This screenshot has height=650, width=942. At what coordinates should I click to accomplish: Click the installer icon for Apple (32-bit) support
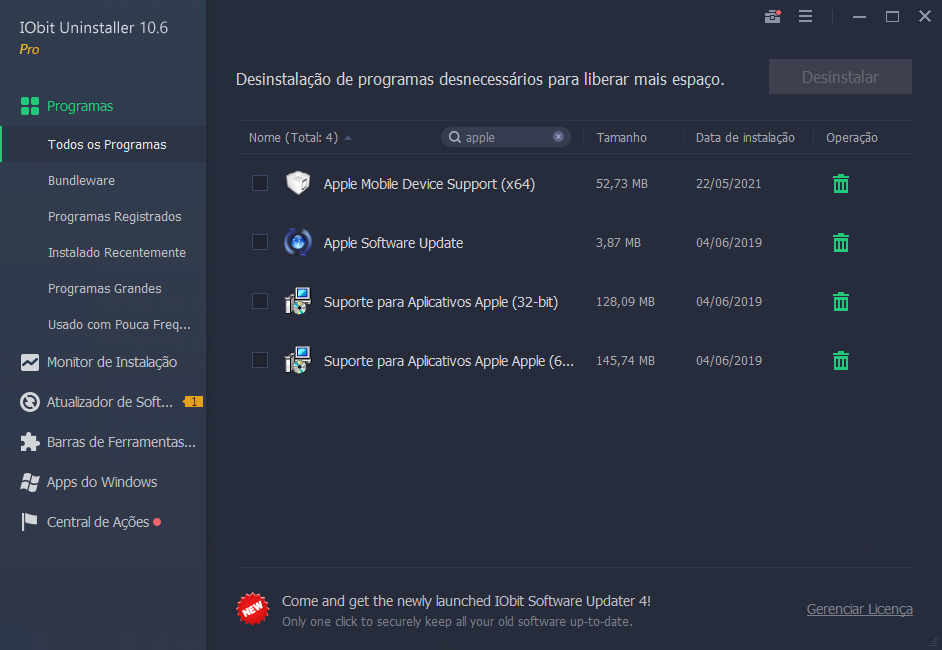coord(298,301)
